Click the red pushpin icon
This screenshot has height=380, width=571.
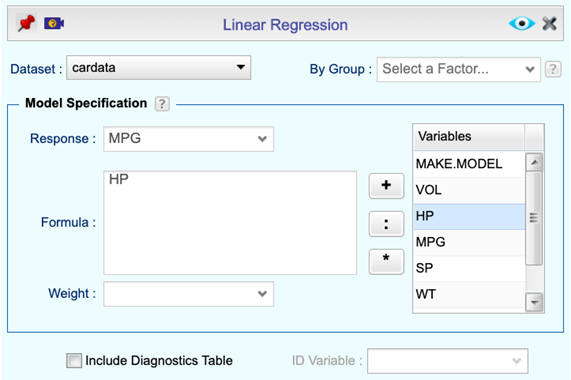(x=26, y=24)
